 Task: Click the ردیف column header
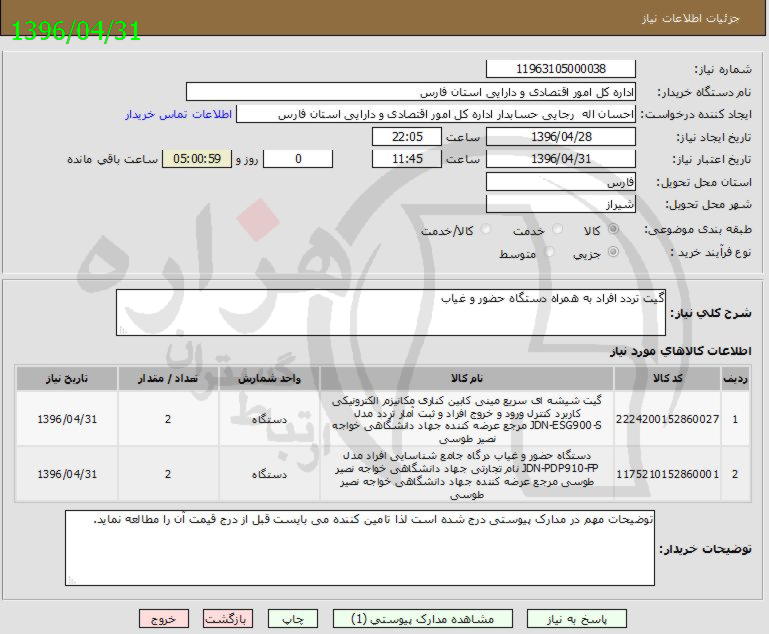click(735, 378)
